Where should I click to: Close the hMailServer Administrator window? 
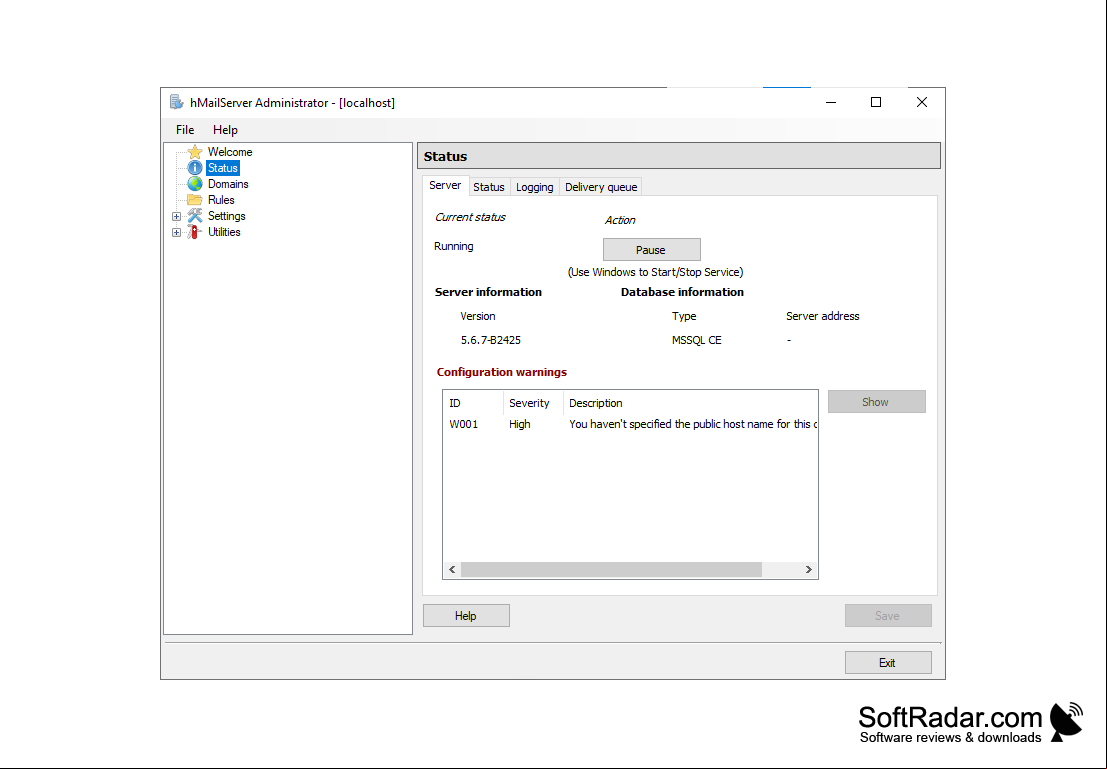(x=922, y=102)
